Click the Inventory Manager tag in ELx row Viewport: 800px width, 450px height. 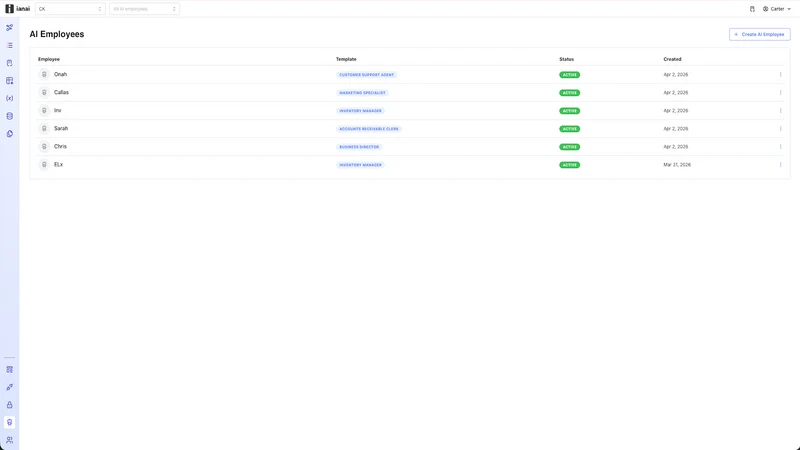tap(360, 165)
